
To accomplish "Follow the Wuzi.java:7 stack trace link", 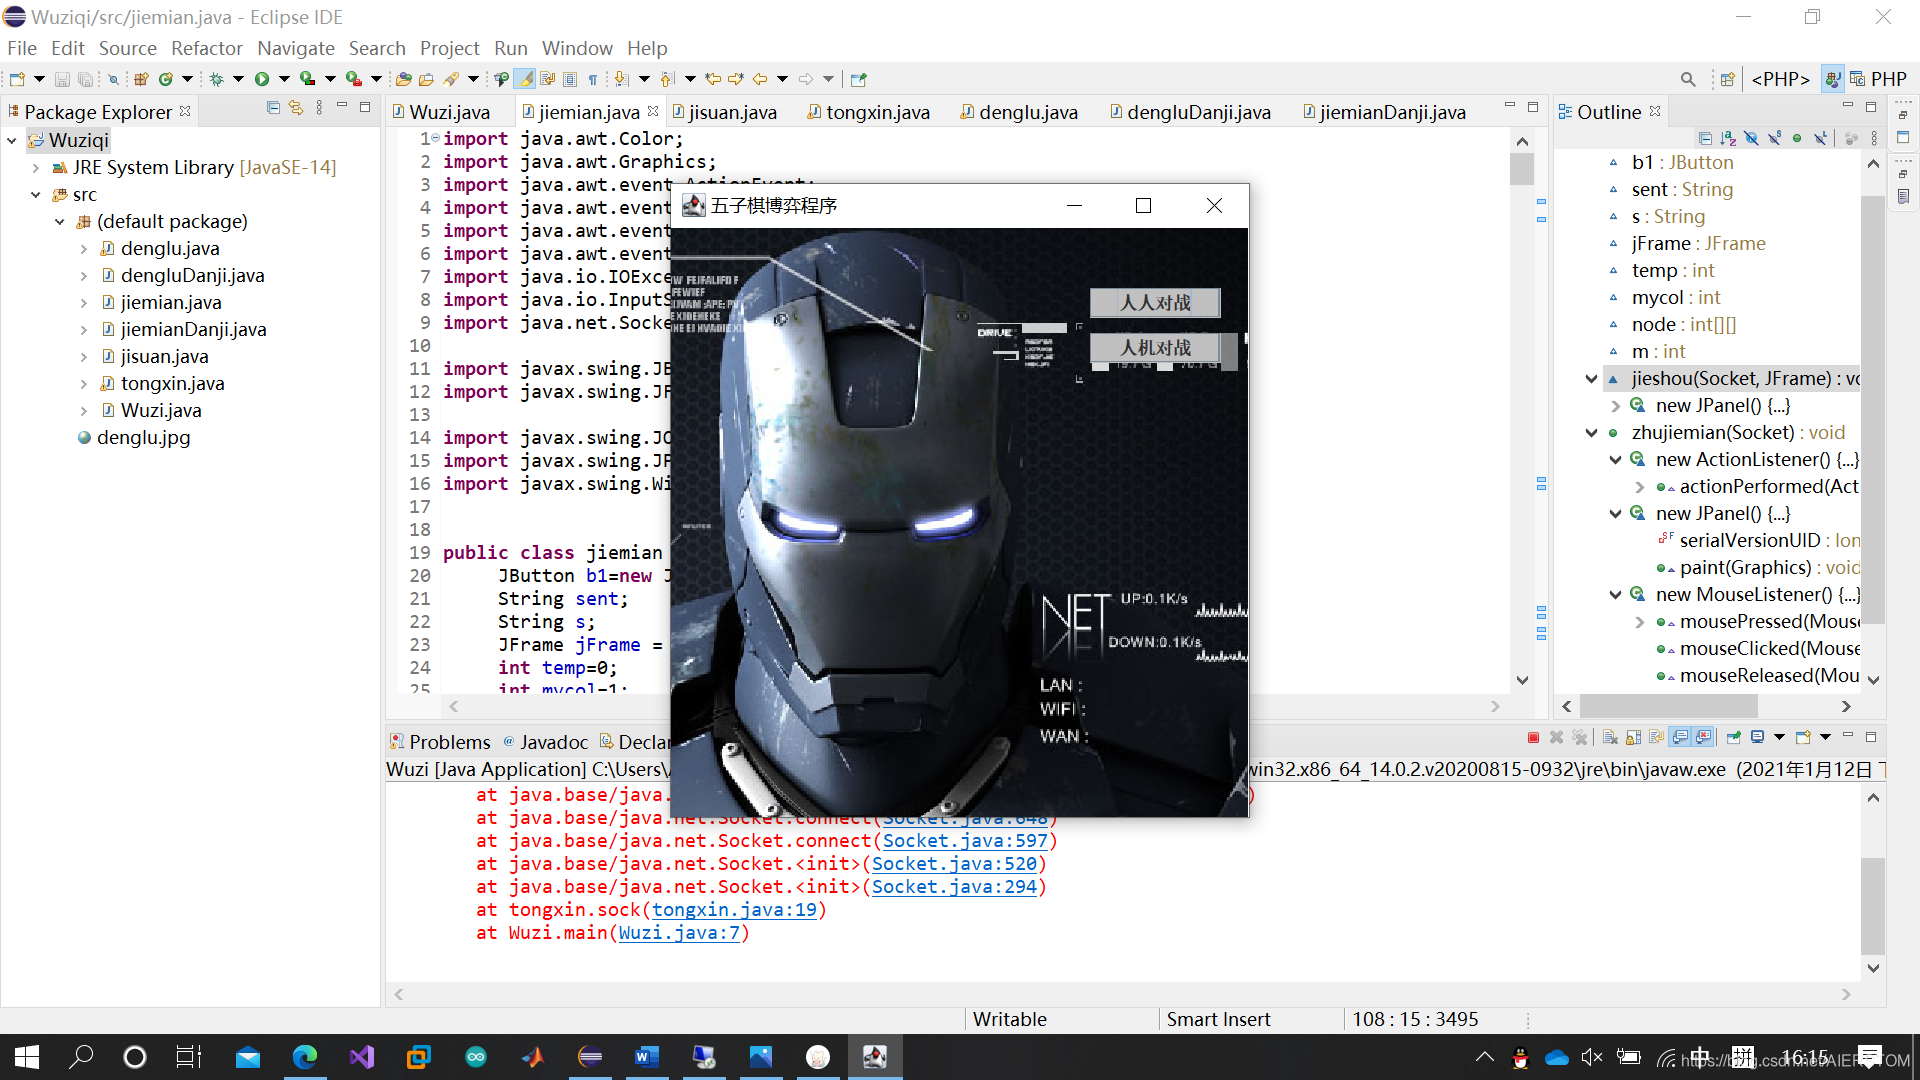I will coord(679,934).
